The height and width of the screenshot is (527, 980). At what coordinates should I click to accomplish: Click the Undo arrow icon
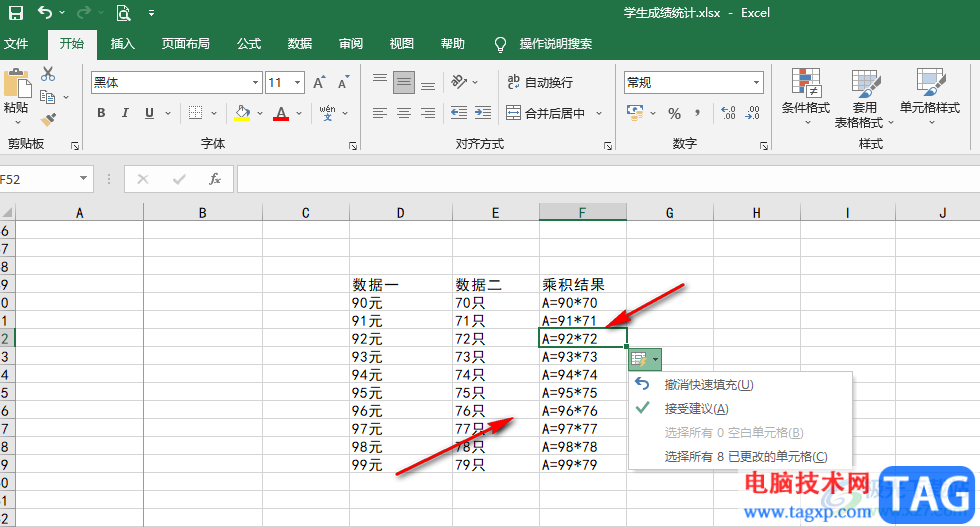coord(45,12)
